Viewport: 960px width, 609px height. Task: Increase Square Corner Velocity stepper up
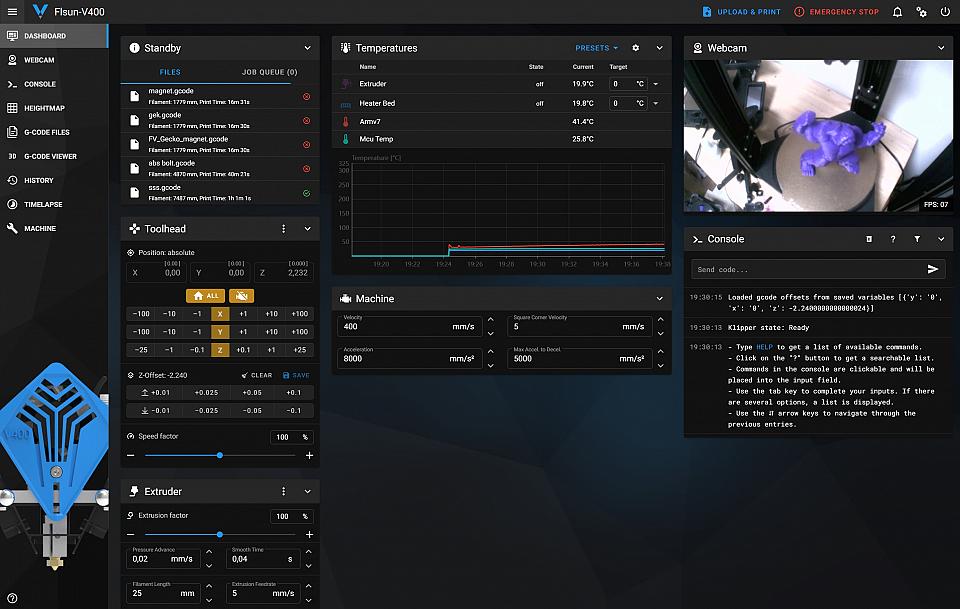(661, 319)
